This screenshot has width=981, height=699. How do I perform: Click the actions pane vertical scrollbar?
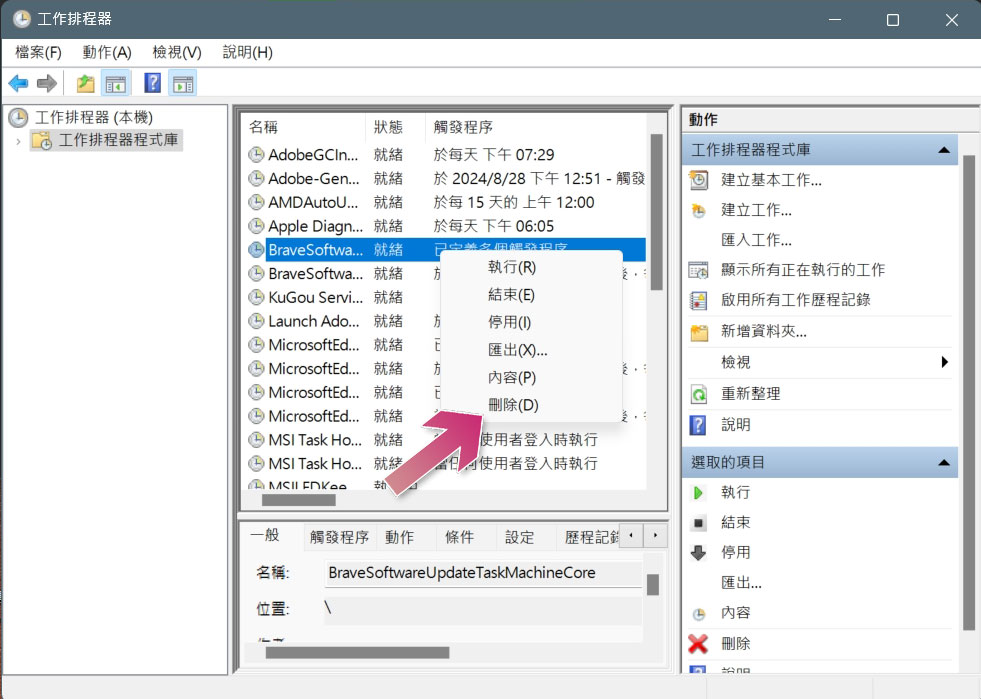coord(968,392)
